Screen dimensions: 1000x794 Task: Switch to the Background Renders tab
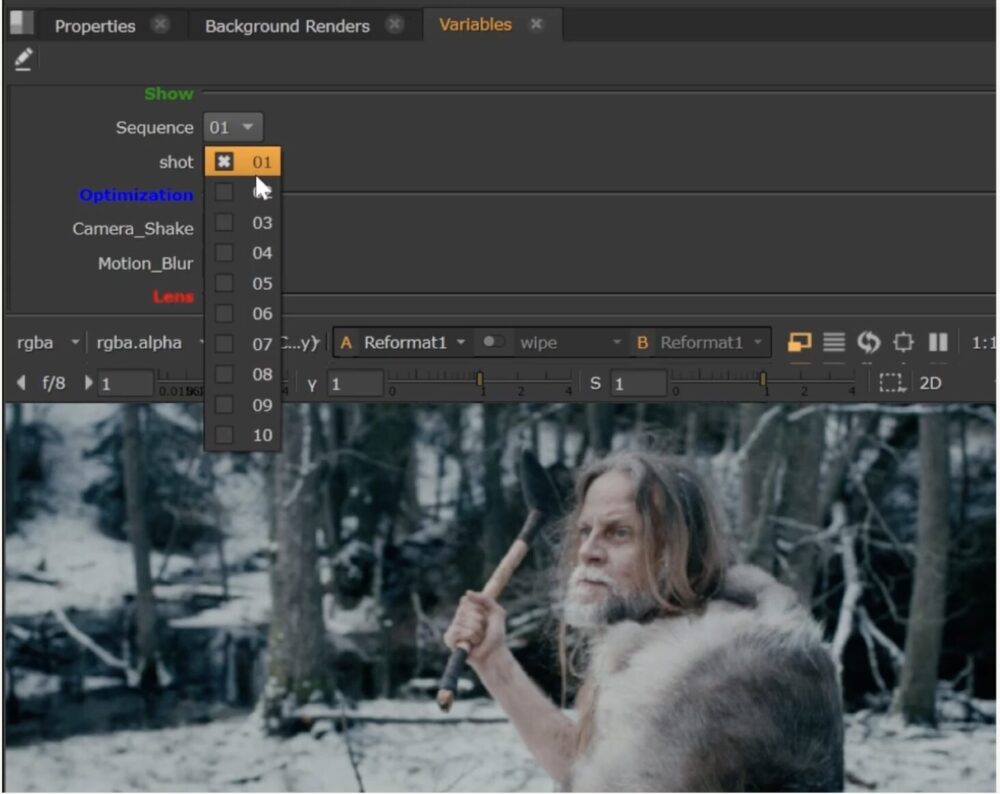click(x=287, y=26)
